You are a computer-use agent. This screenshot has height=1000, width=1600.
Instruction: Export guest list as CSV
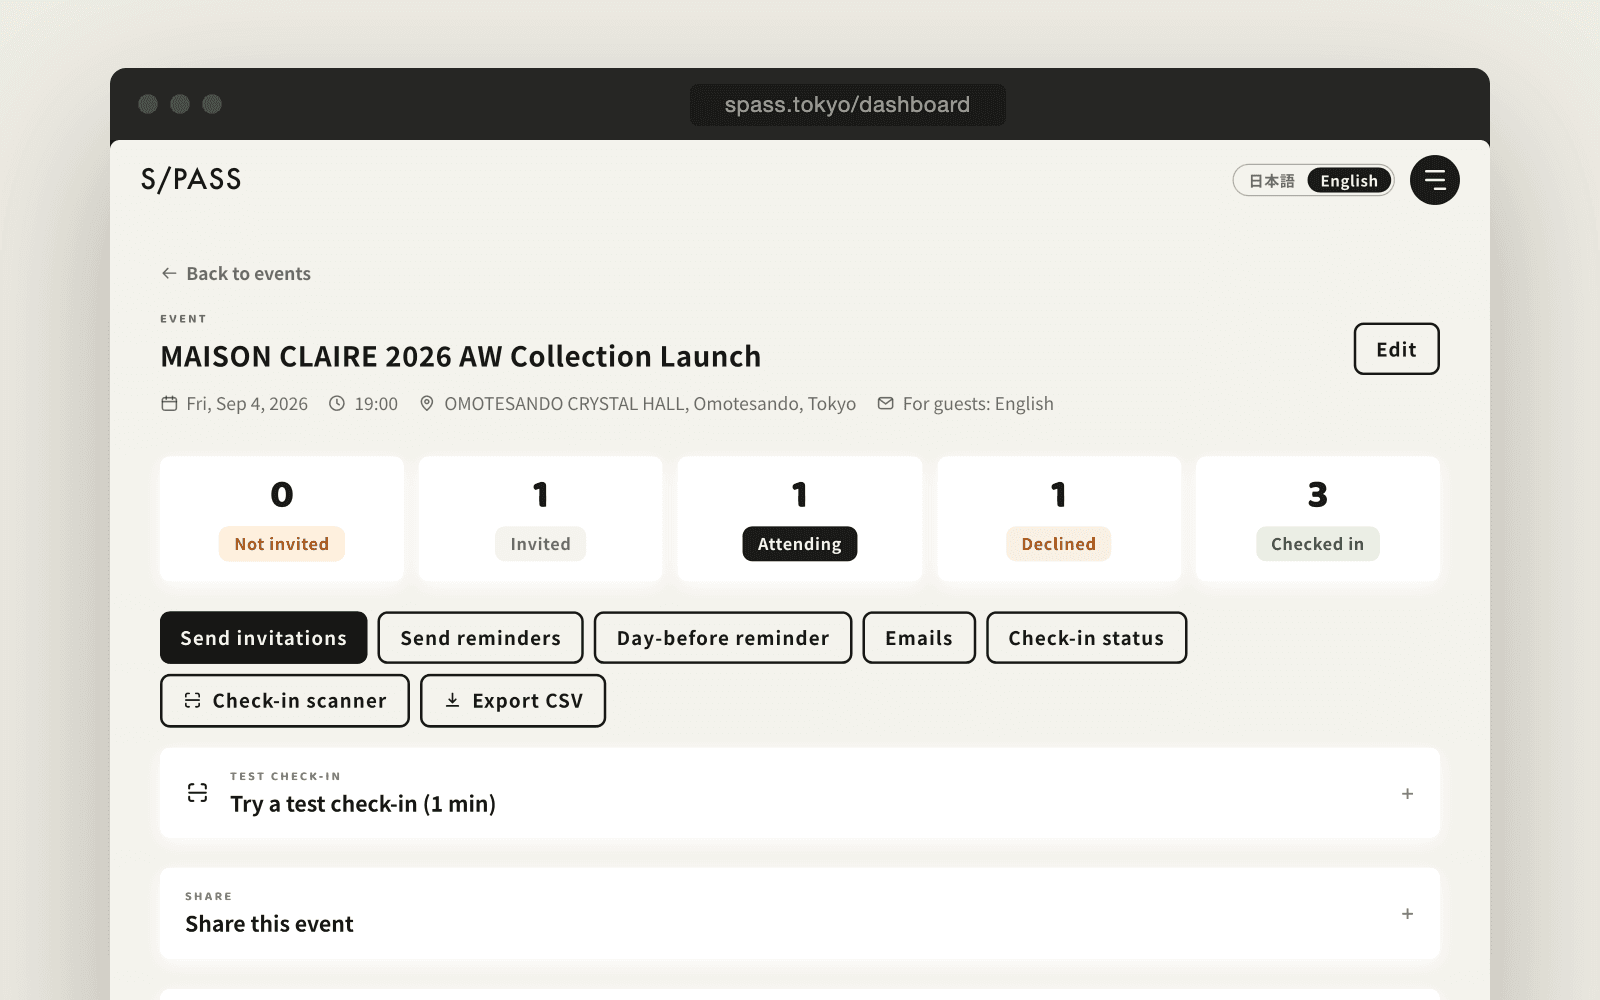[513, 701]
